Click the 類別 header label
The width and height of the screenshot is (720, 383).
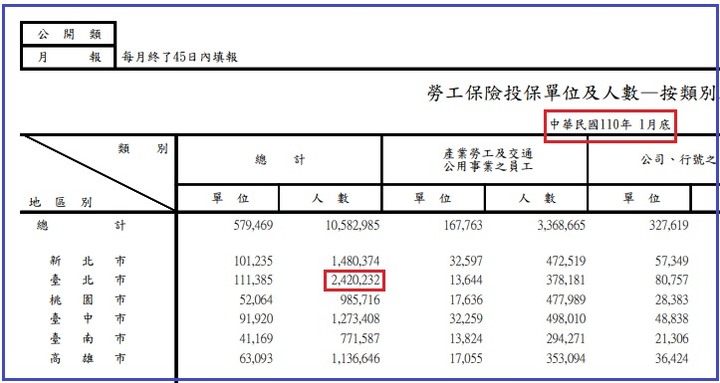143,149
